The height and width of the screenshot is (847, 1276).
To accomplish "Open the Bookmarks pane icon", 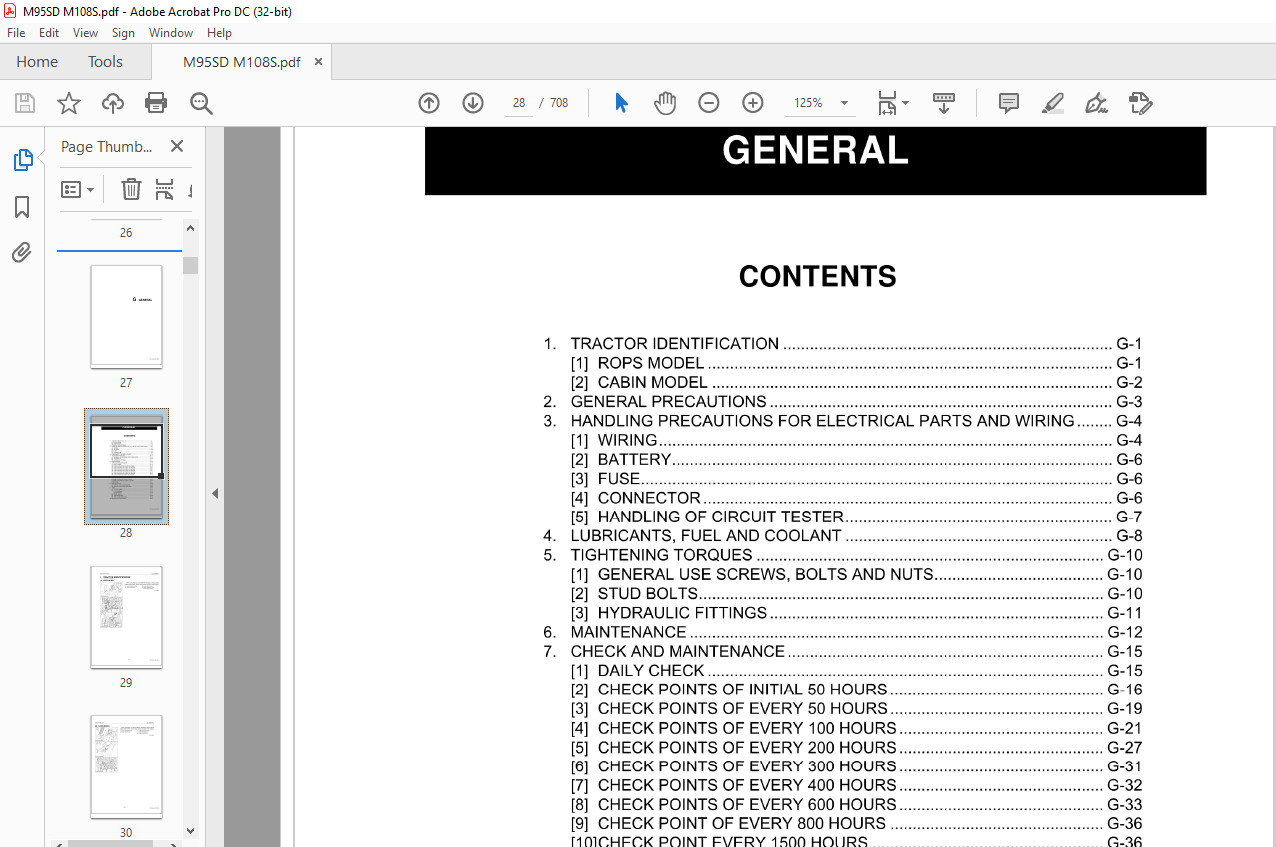I will click(x=22, y=207).
